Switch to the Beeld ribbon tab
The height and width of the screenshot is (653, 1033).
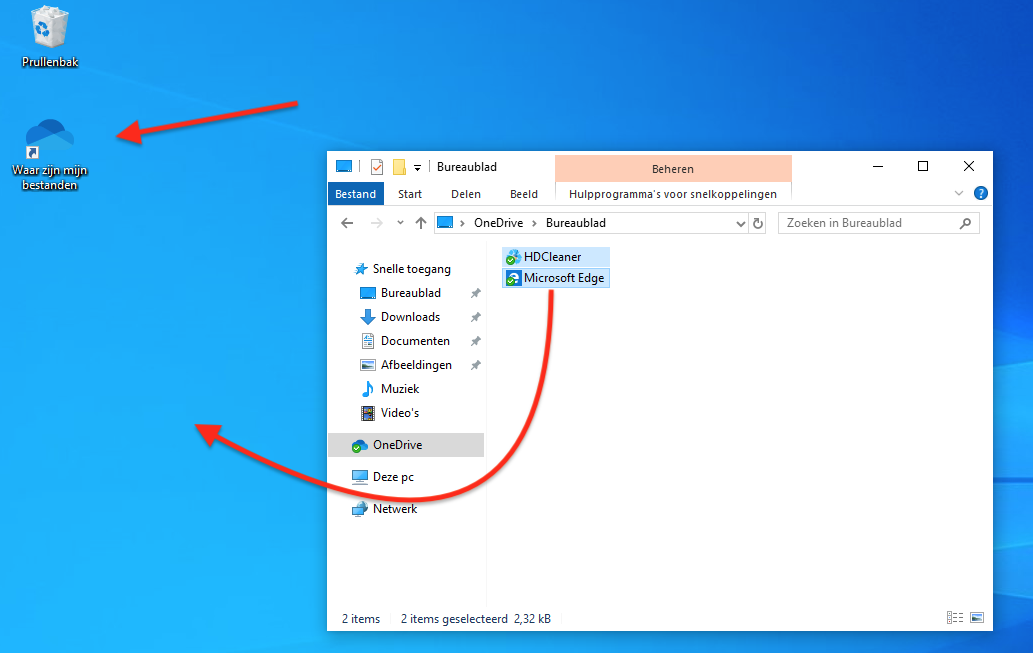pos(523,194)
